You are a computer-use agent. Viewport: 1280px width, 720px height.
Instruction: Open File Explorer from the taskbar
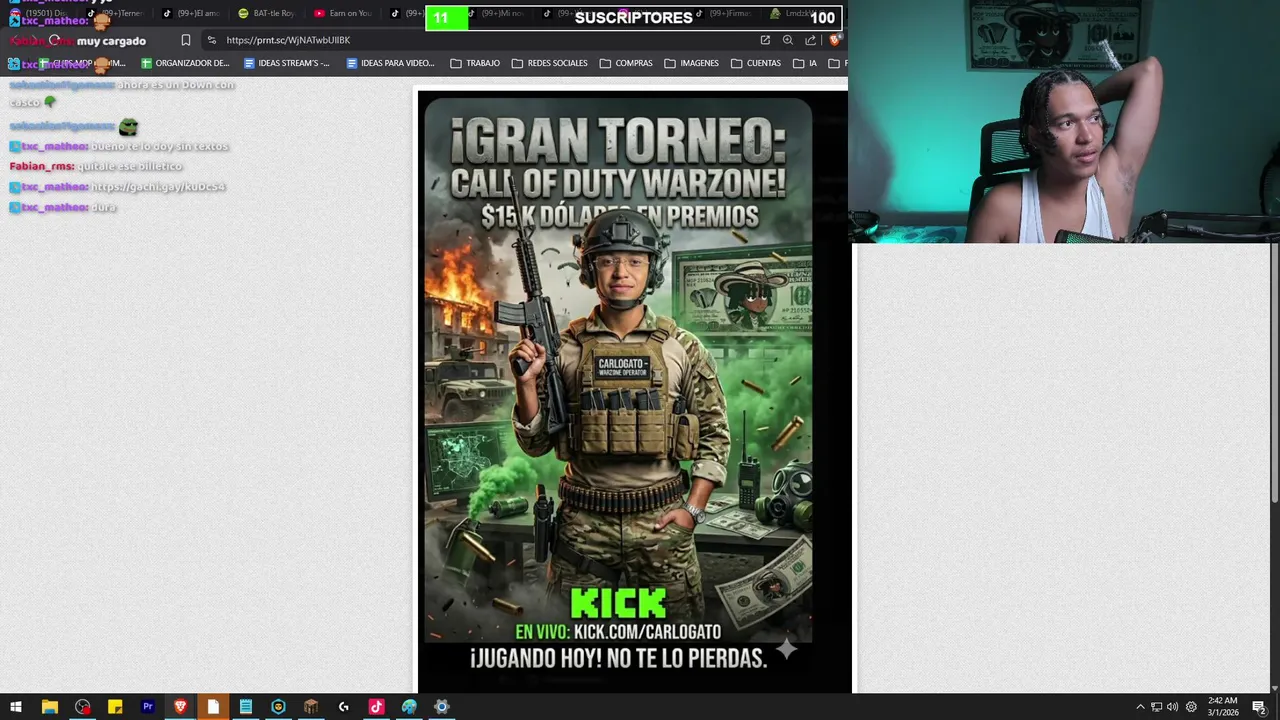49,707
